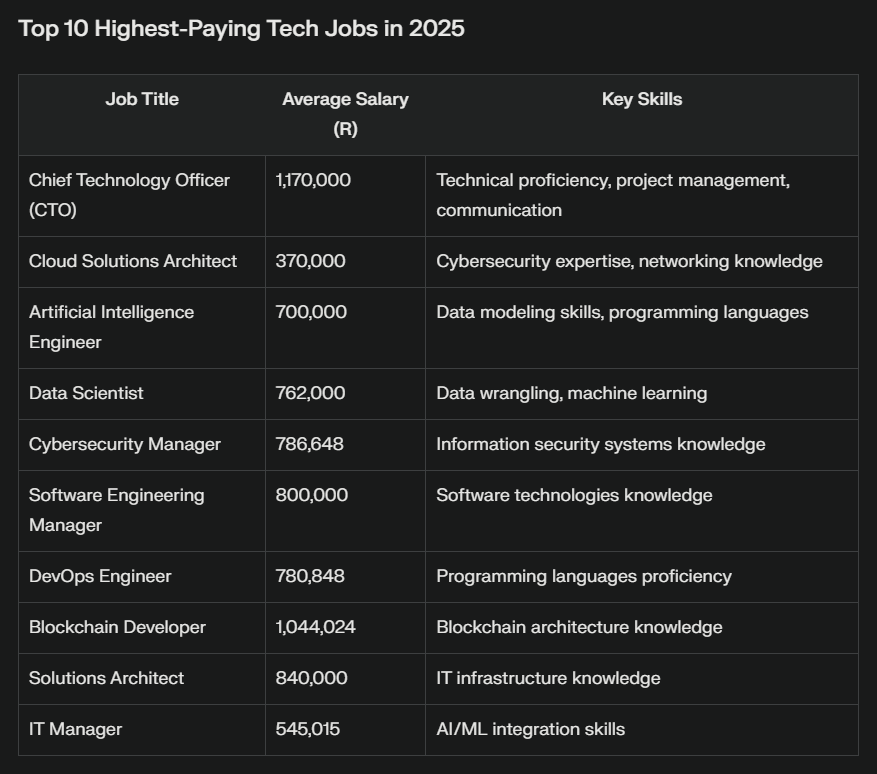Select the 'Chief Technology Officer (CTO)' cell
Image resolution: width=877 pixels, height=774 pixels.
pyautogui.click(x=129, y=195)
